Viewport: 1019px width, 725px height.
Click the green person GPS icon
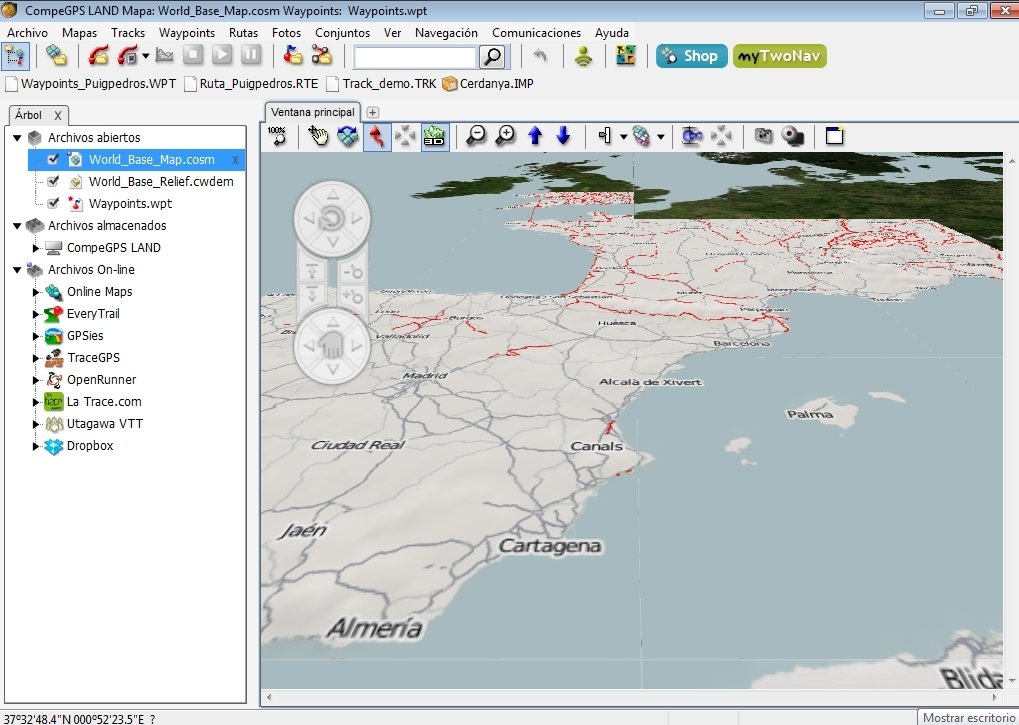pos(584,57)
